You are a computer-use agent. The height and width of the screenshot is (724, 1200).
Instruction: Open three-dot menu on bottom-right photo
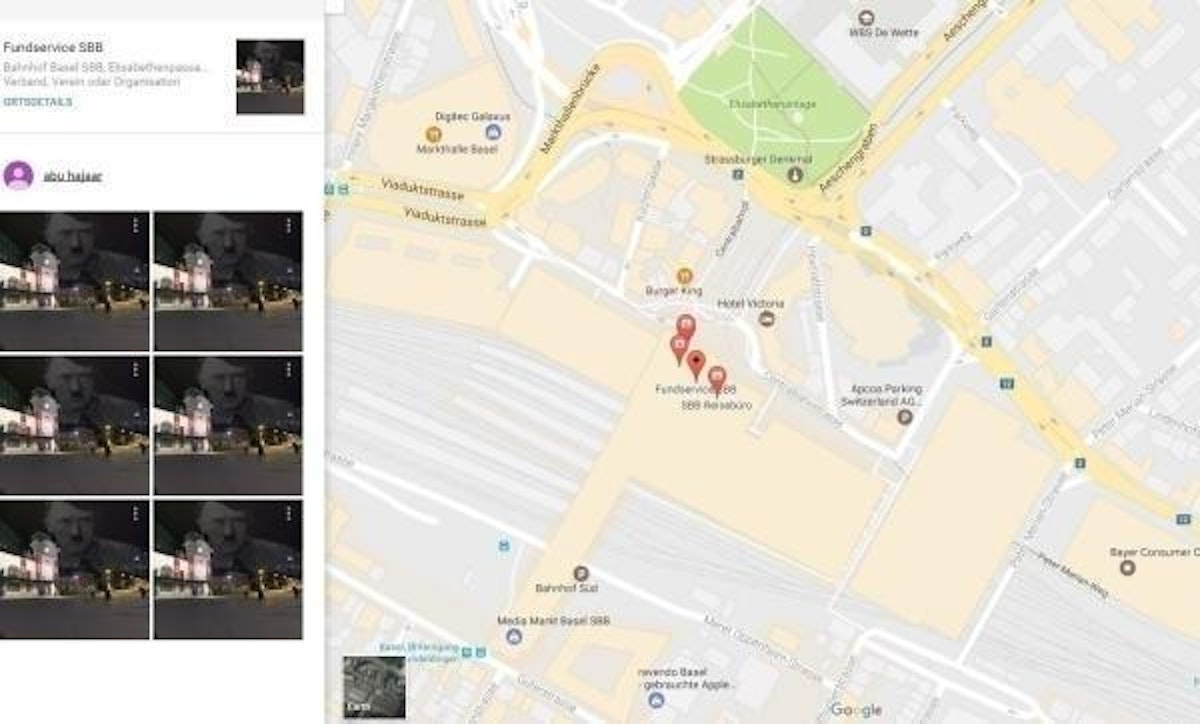tap(288, 514)
